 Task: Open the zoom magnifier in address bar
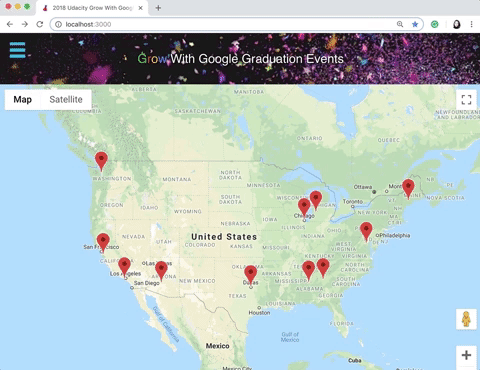pyautogui.click(x=400, y=24)
